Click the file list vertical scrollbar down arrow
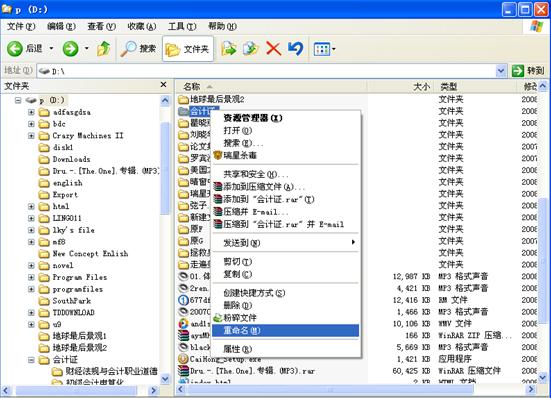The image size is (551, 398). tap(543, 377)
